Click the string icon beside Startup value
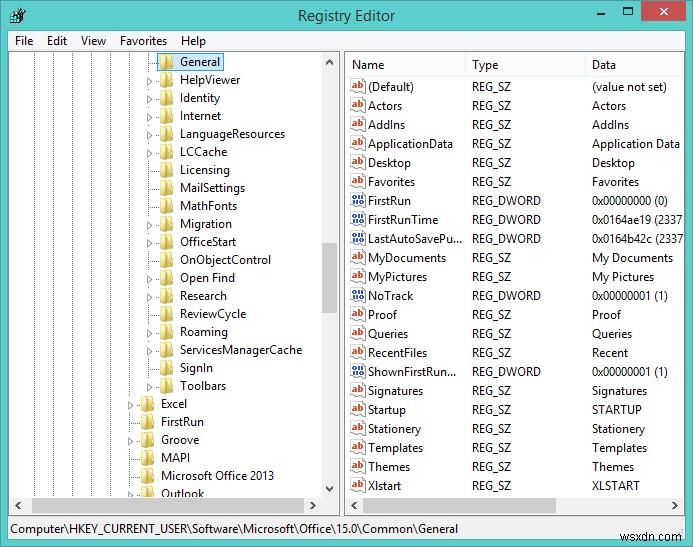The width and height of the screenshot is (693, 547). point(358,409)
